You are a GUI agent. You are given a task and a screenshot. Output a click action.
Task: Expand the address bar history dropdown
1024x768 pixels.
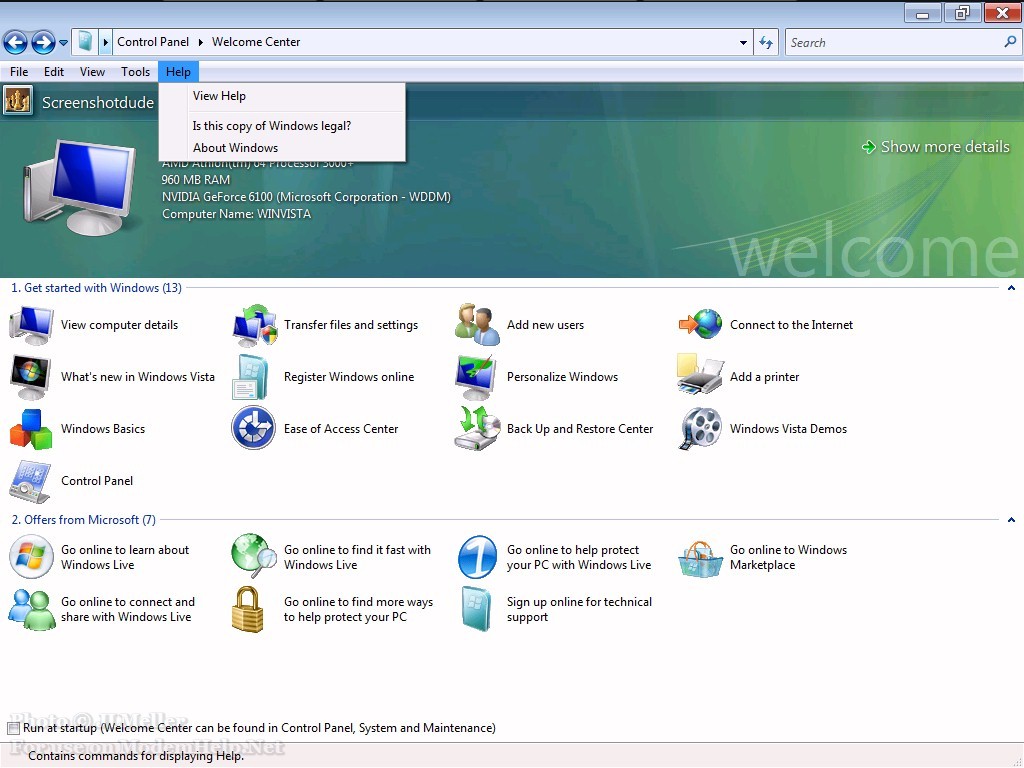743,42
